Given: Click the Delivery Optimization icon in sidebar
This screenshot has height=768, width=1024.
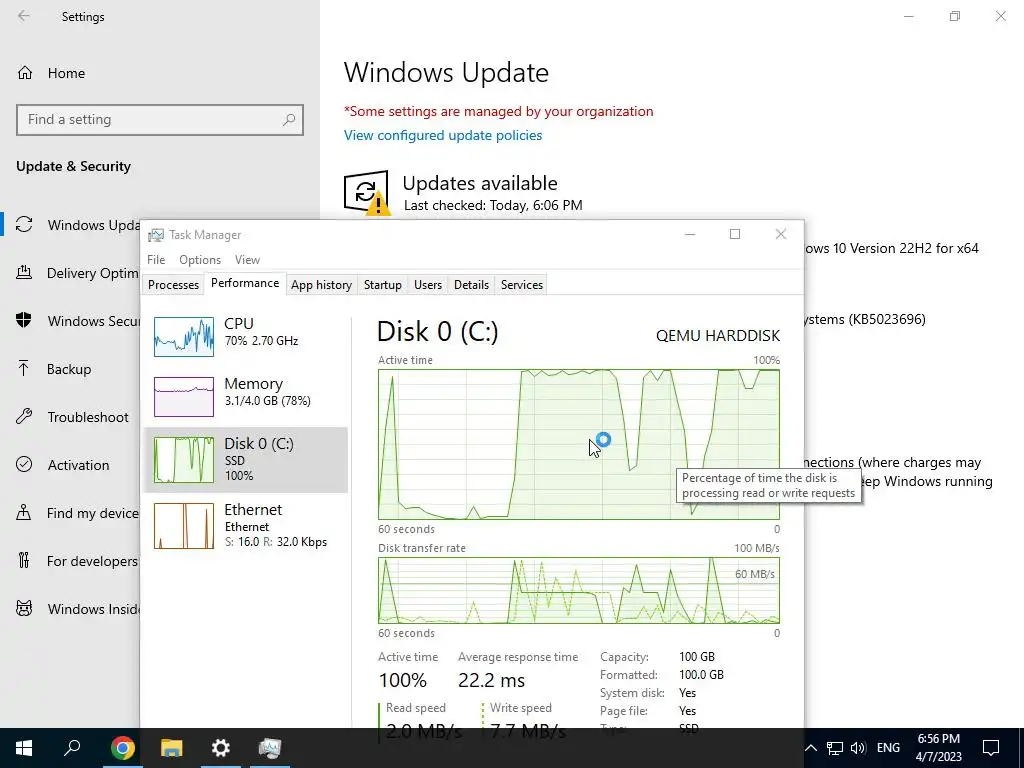Looking at the screenshot, I should 24,272.
